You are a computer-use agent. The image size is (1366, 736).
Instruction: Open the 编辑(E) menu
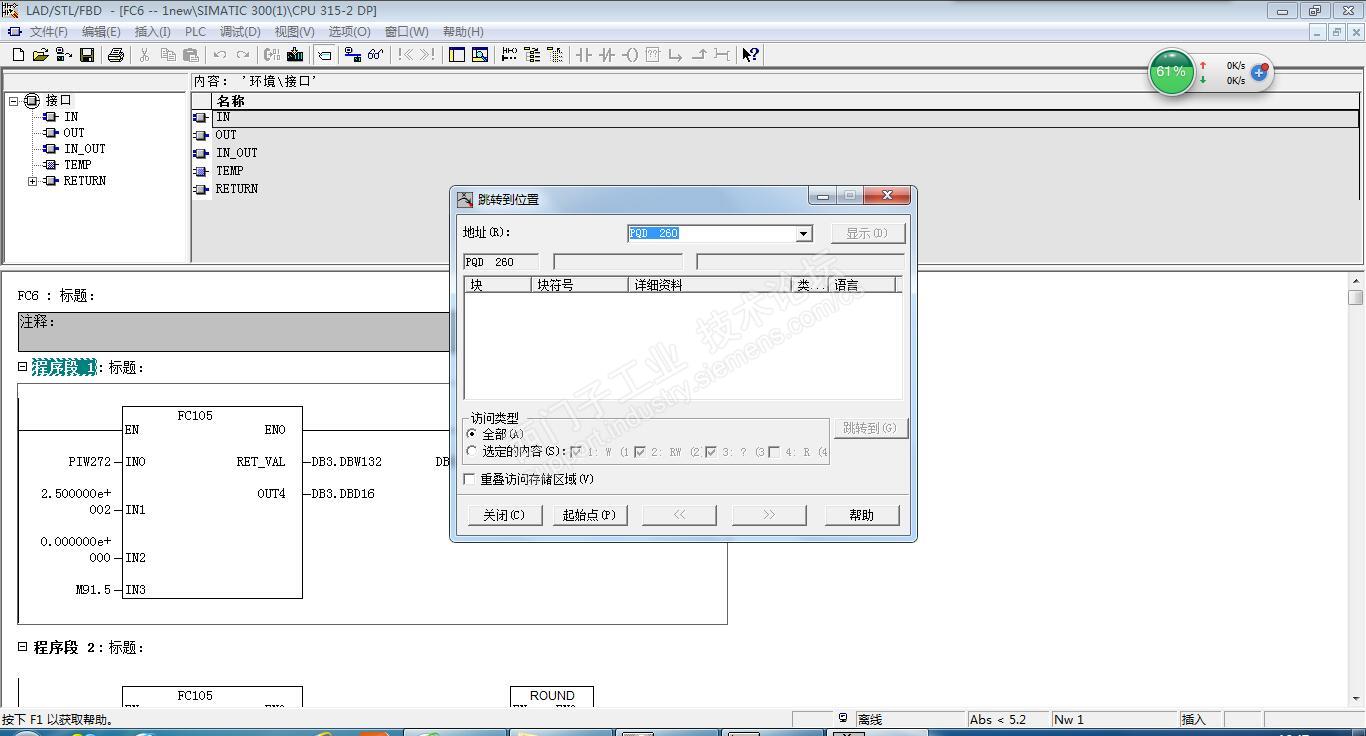(101, 32)
